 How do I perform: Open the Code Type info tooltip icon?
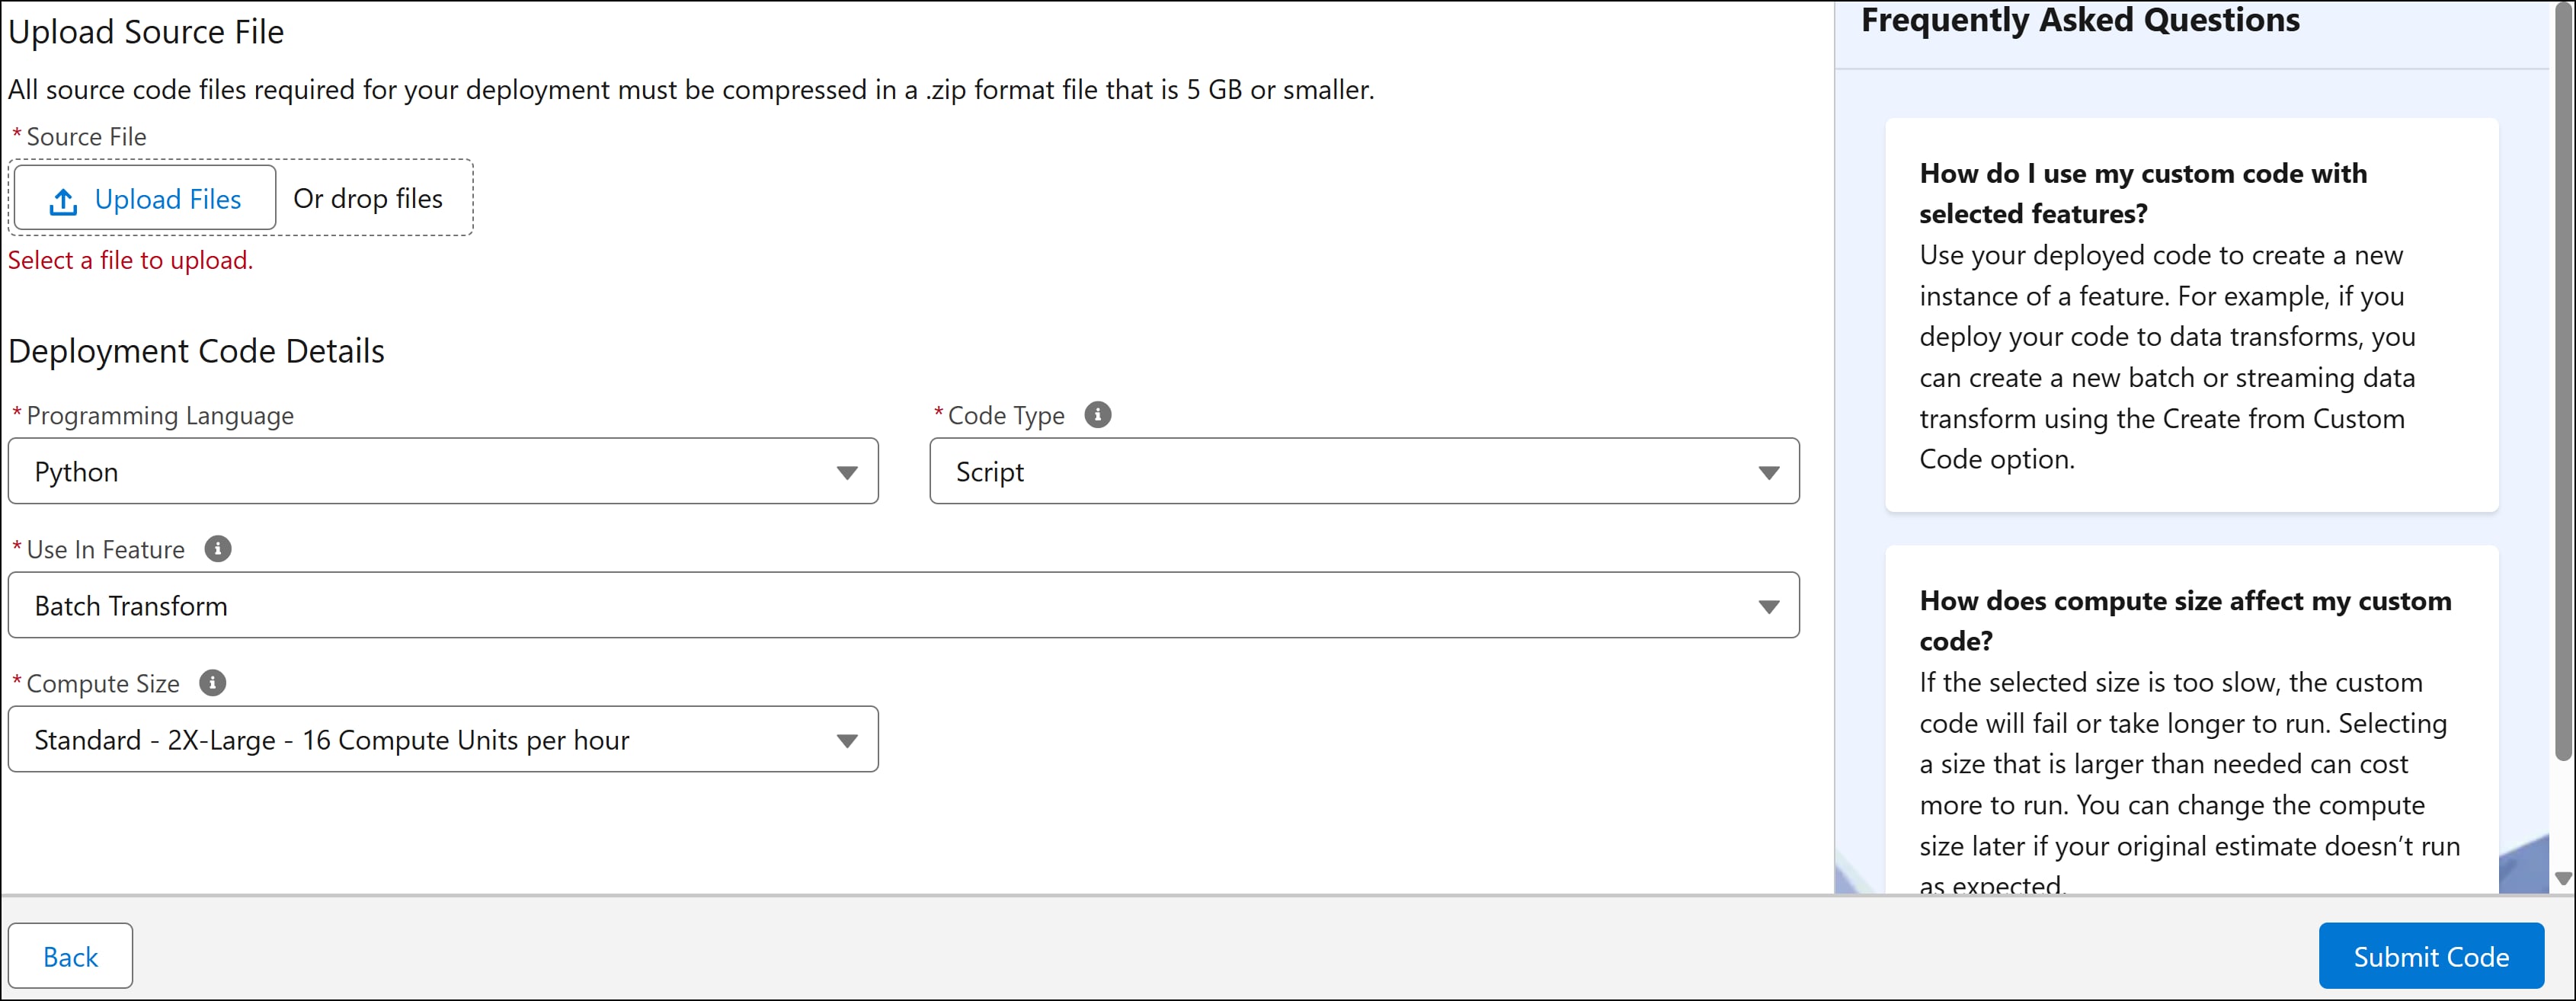[x=1097, y=414]
